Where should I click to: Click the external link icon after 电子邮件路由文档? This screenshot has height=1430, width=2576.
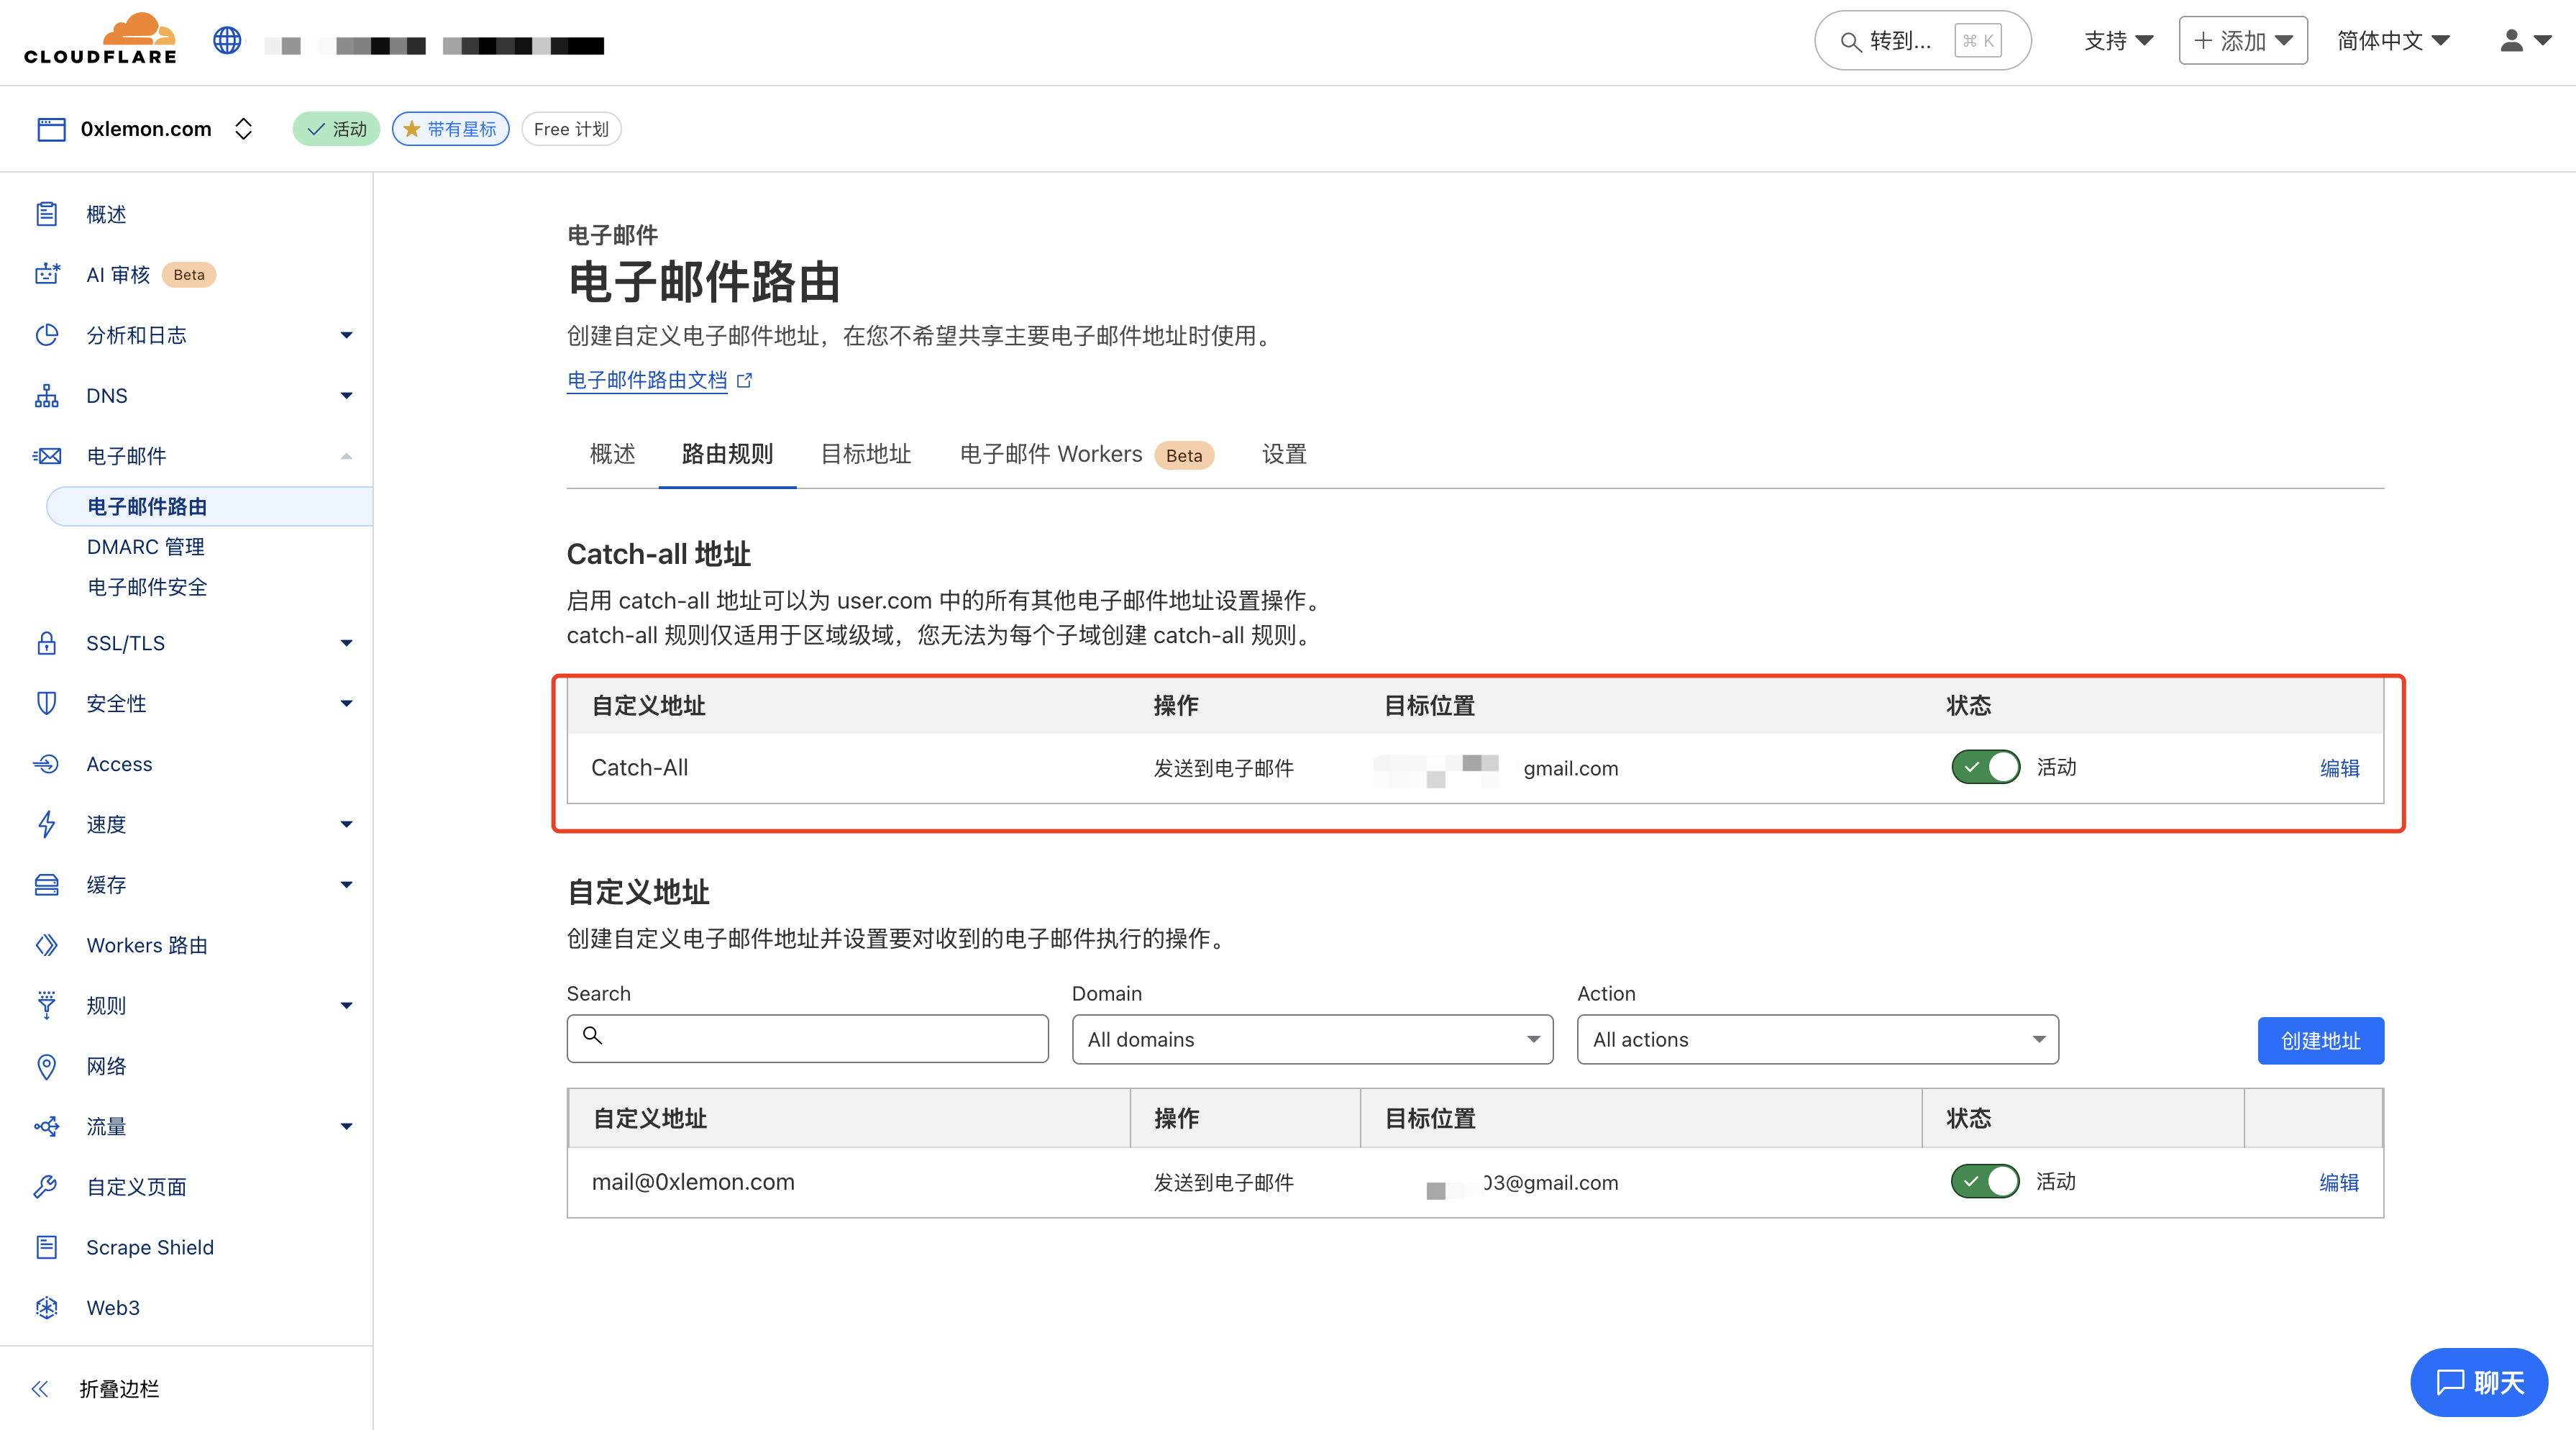(744, 380)
